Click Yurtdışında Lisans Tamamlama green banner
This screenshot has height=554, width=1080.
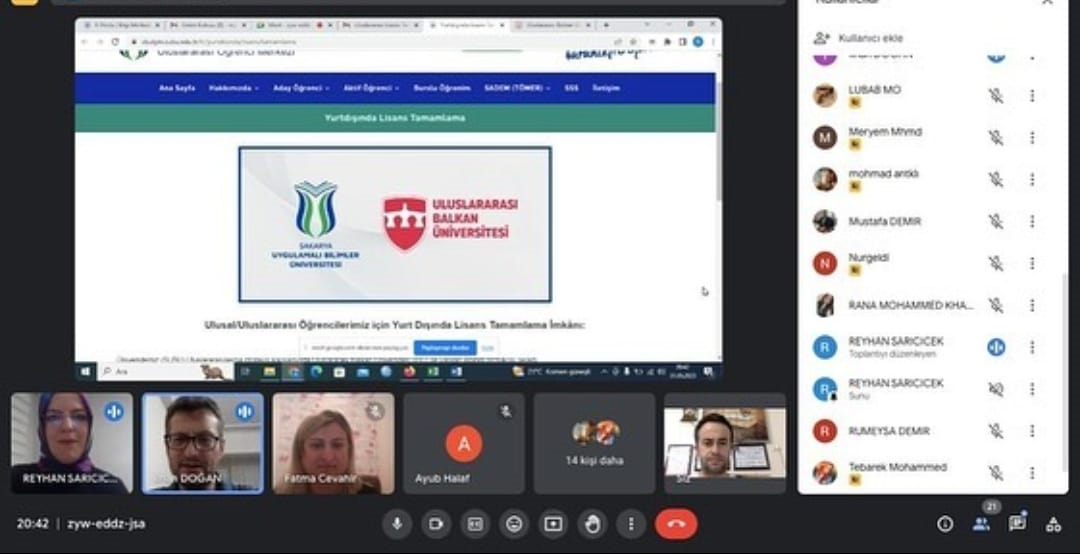(395, 118)
